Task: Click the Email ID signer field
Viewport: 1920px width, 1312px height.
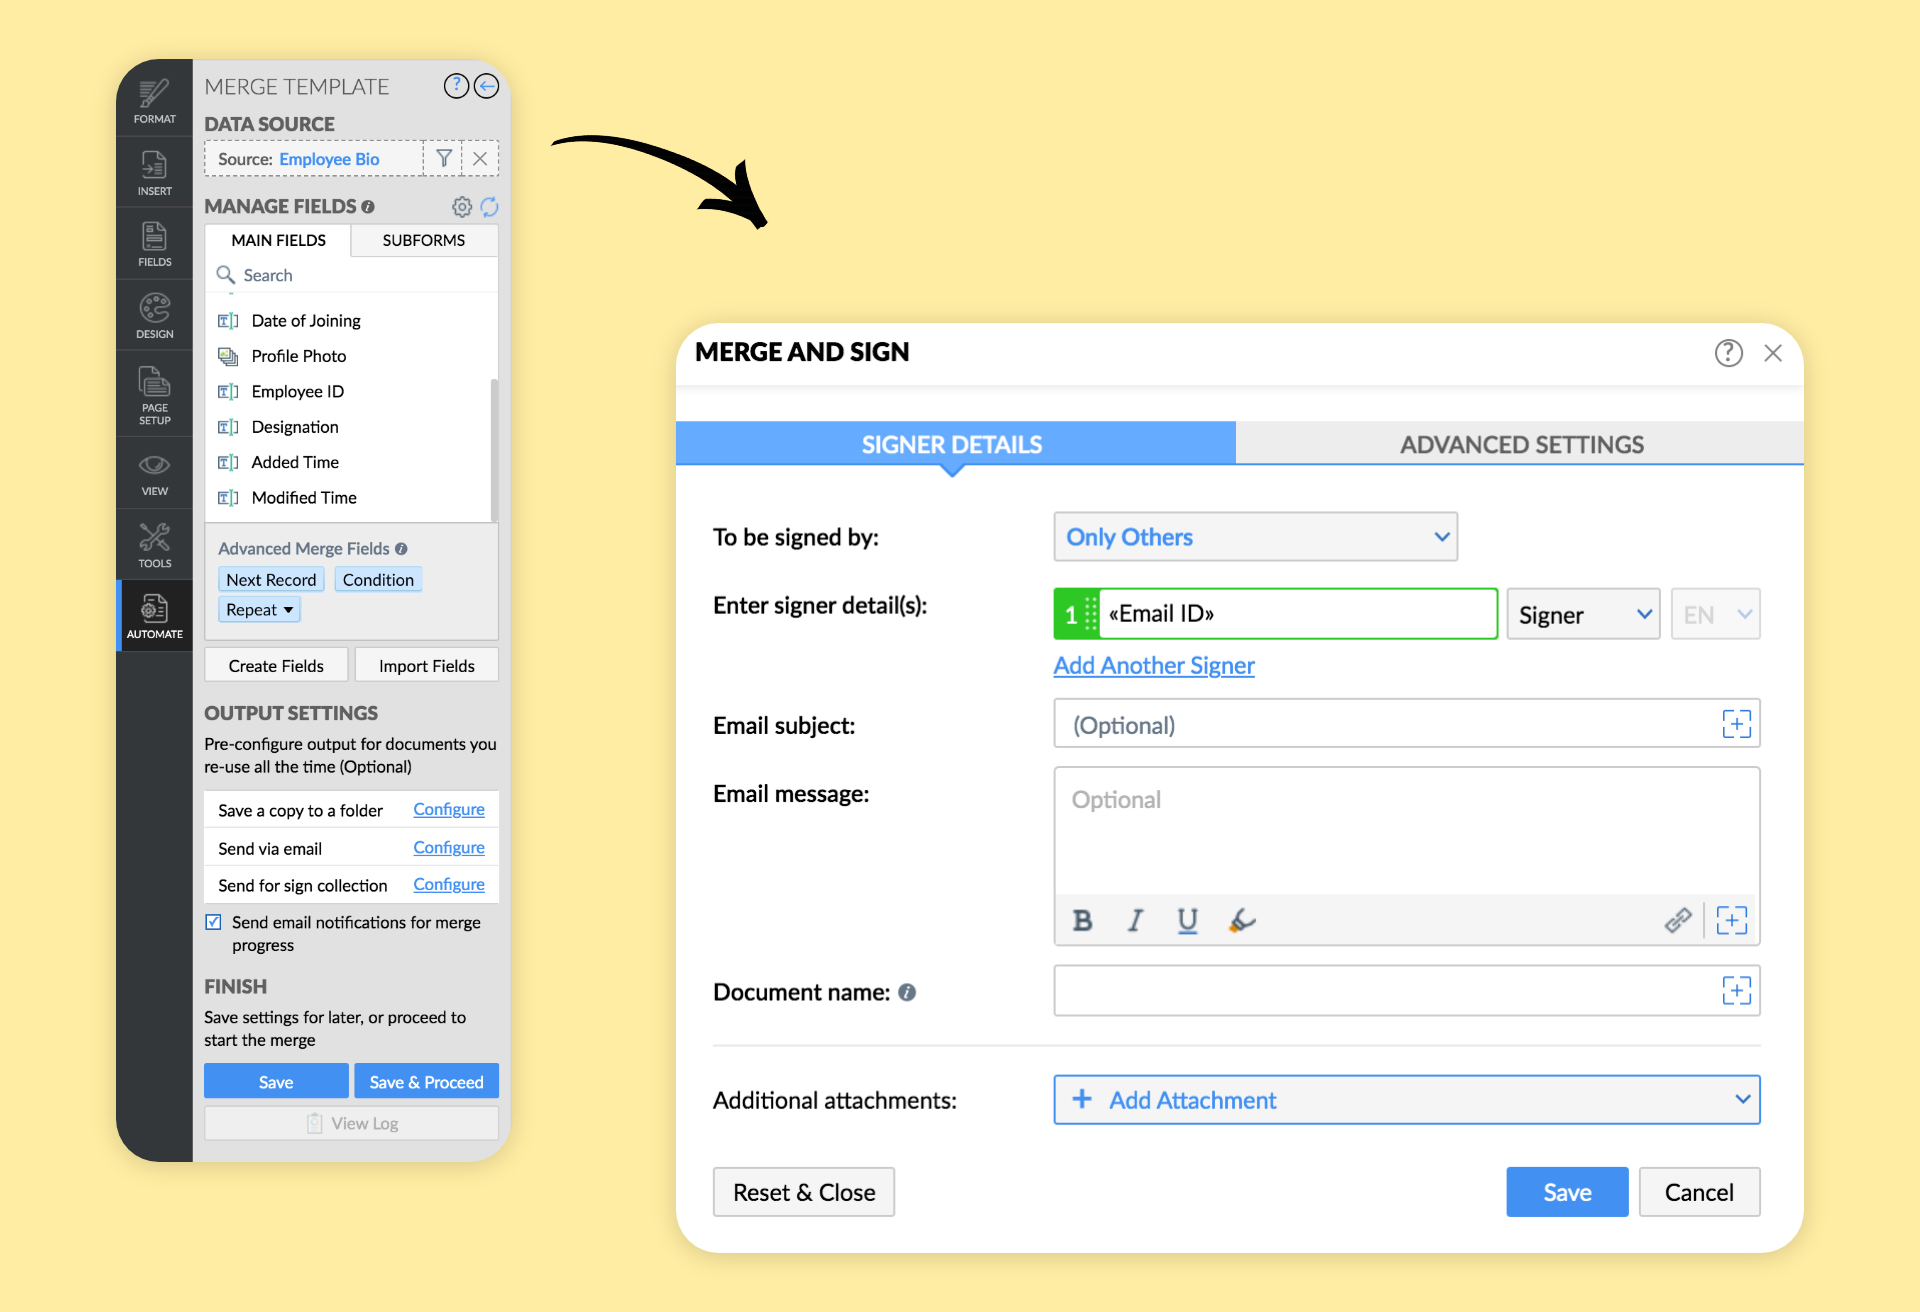Action: [x=1296, y=614]
